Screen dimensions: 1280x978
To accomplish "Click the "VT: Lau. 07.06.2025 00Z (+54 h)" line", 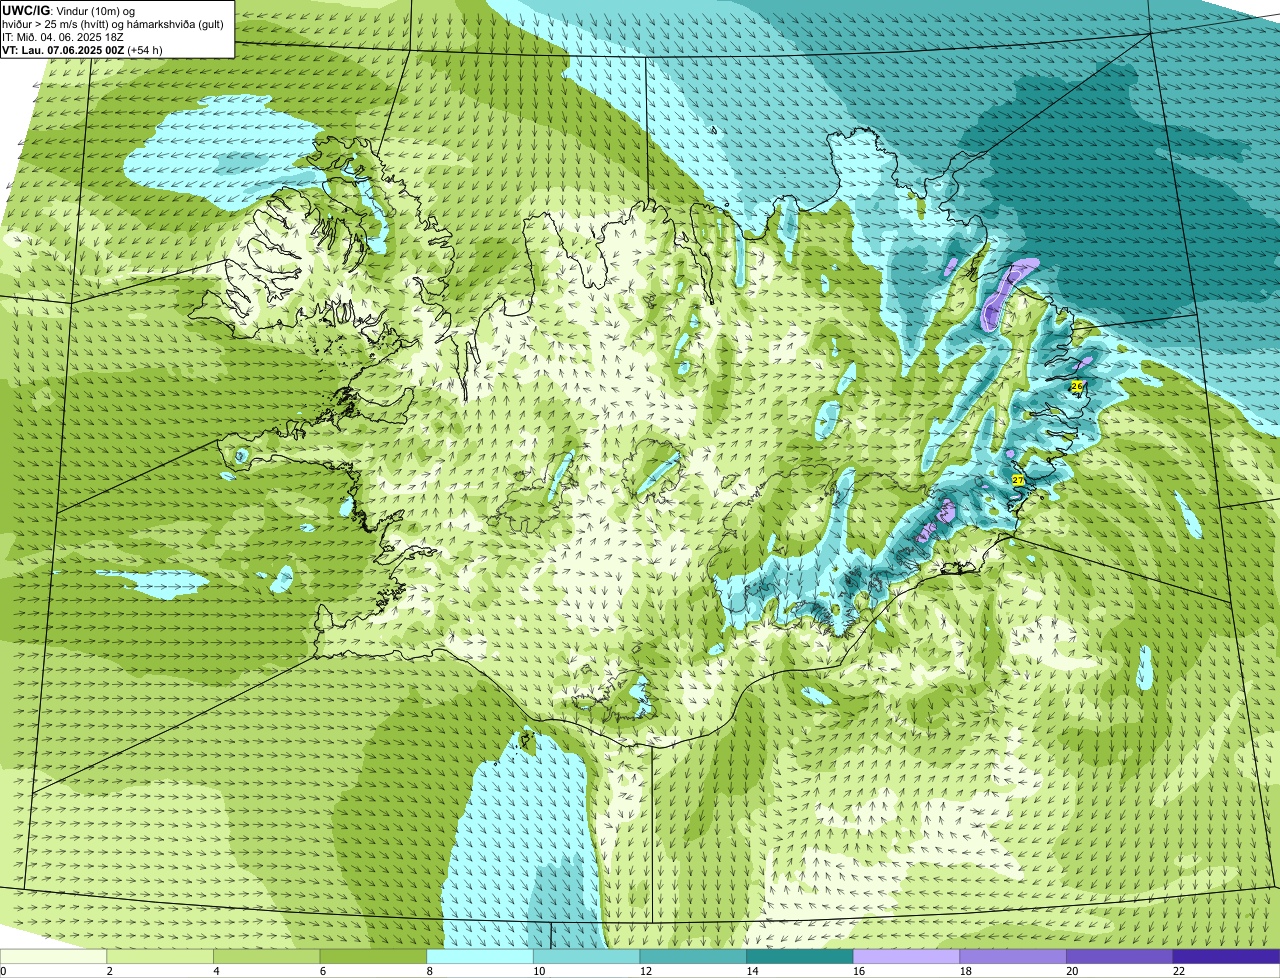I will (x=82, y=50).
